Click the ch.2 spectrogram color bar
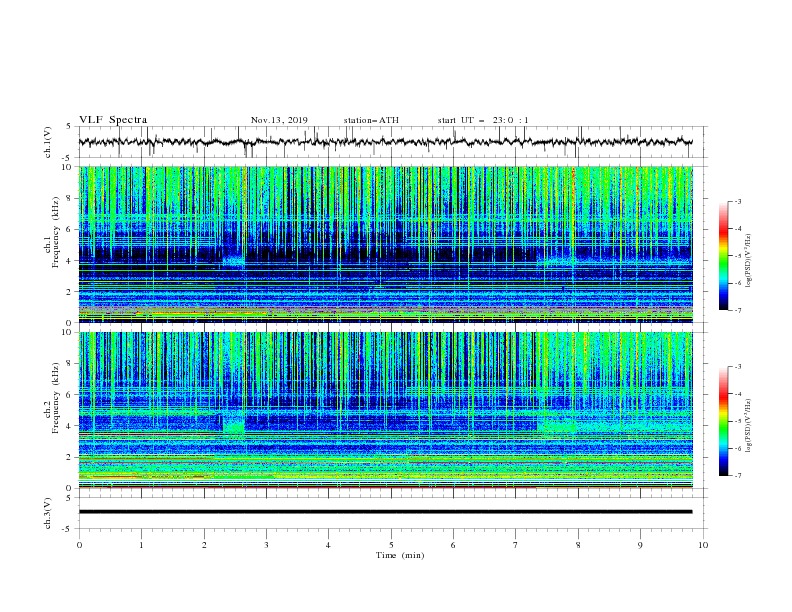 coord(723,421)
